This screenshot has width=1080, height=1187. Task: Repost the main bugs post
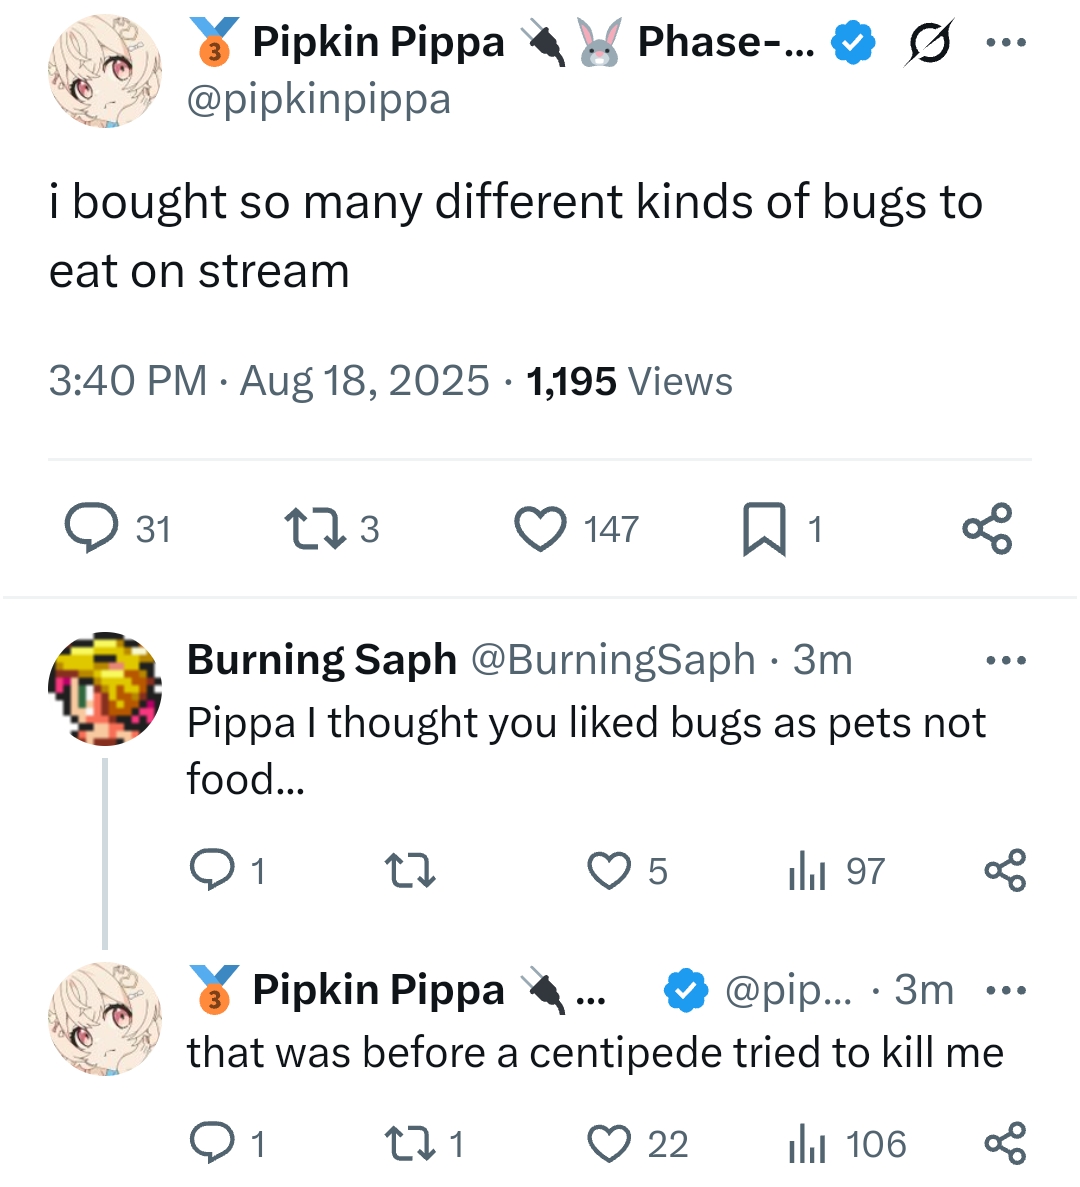click(x=315, y=528)
